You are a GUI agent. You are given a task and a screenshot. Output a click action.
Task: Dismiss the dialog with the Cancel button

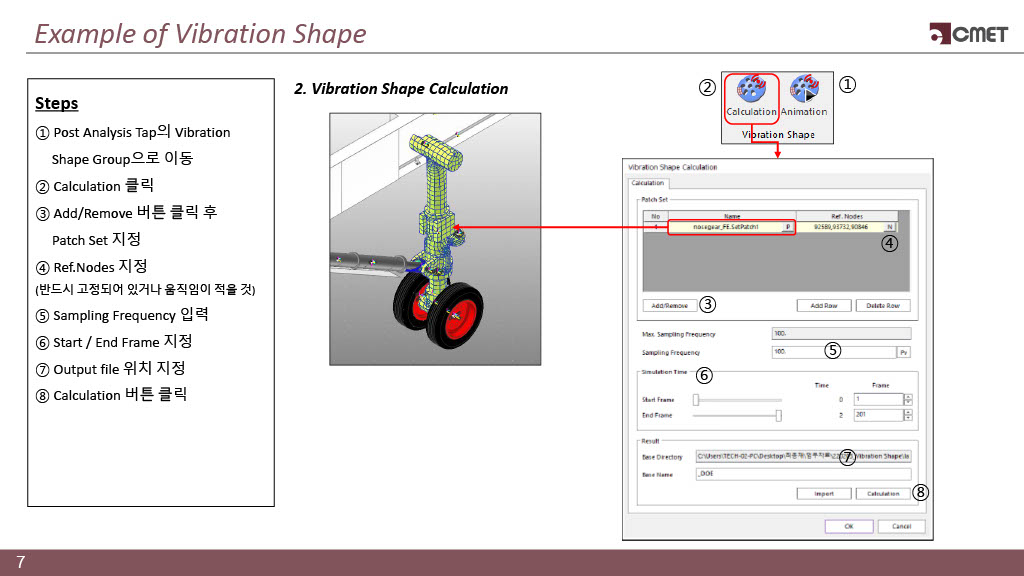901,526
